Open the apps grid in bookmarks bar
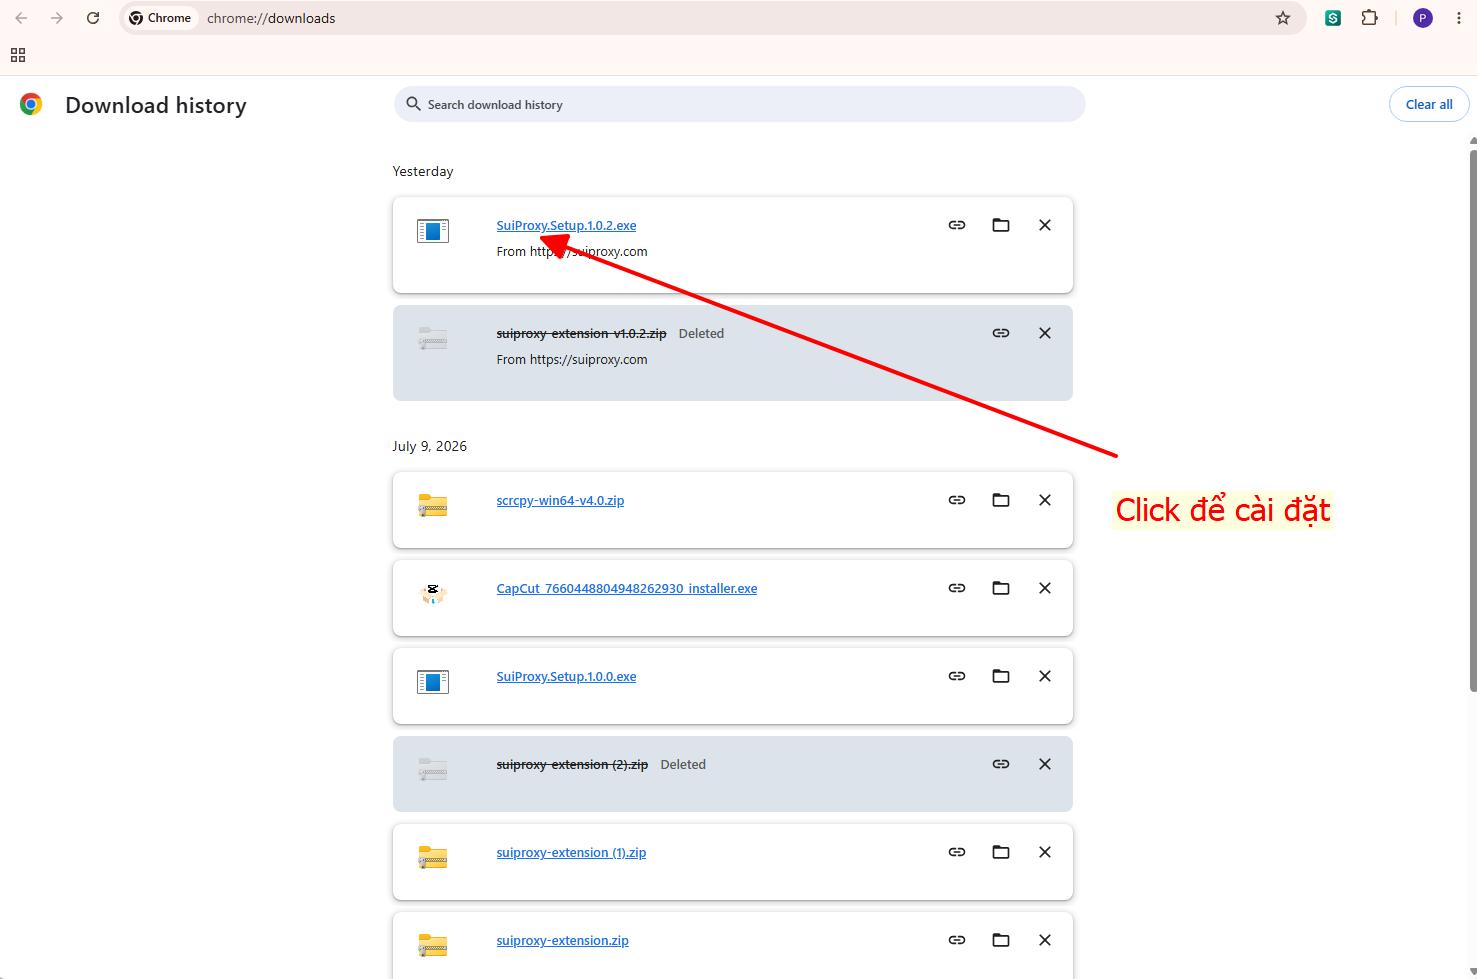Screen dimensions: 1477x979 [18, 55]
